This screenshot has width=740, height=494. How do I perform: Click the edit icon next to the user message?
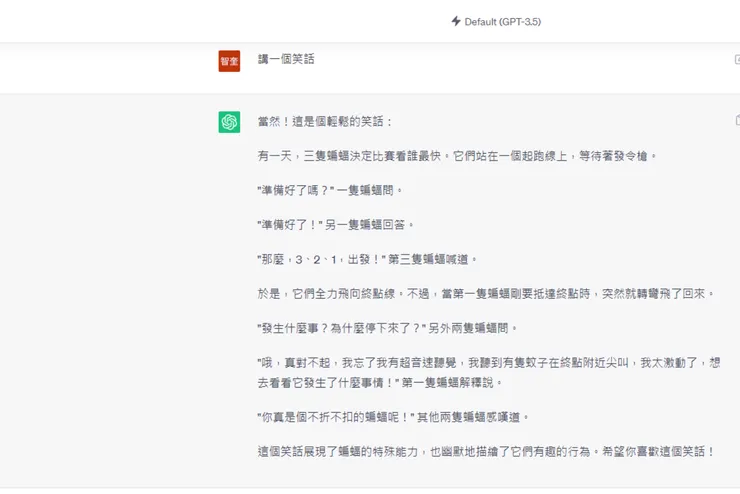click(x=737, y=59)
